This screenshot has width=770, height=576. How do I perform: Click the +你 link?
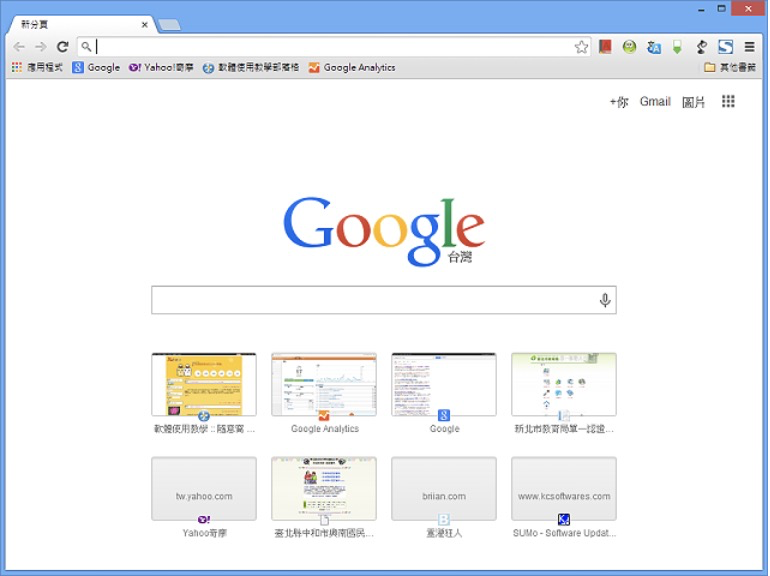(x=619, y=102)
